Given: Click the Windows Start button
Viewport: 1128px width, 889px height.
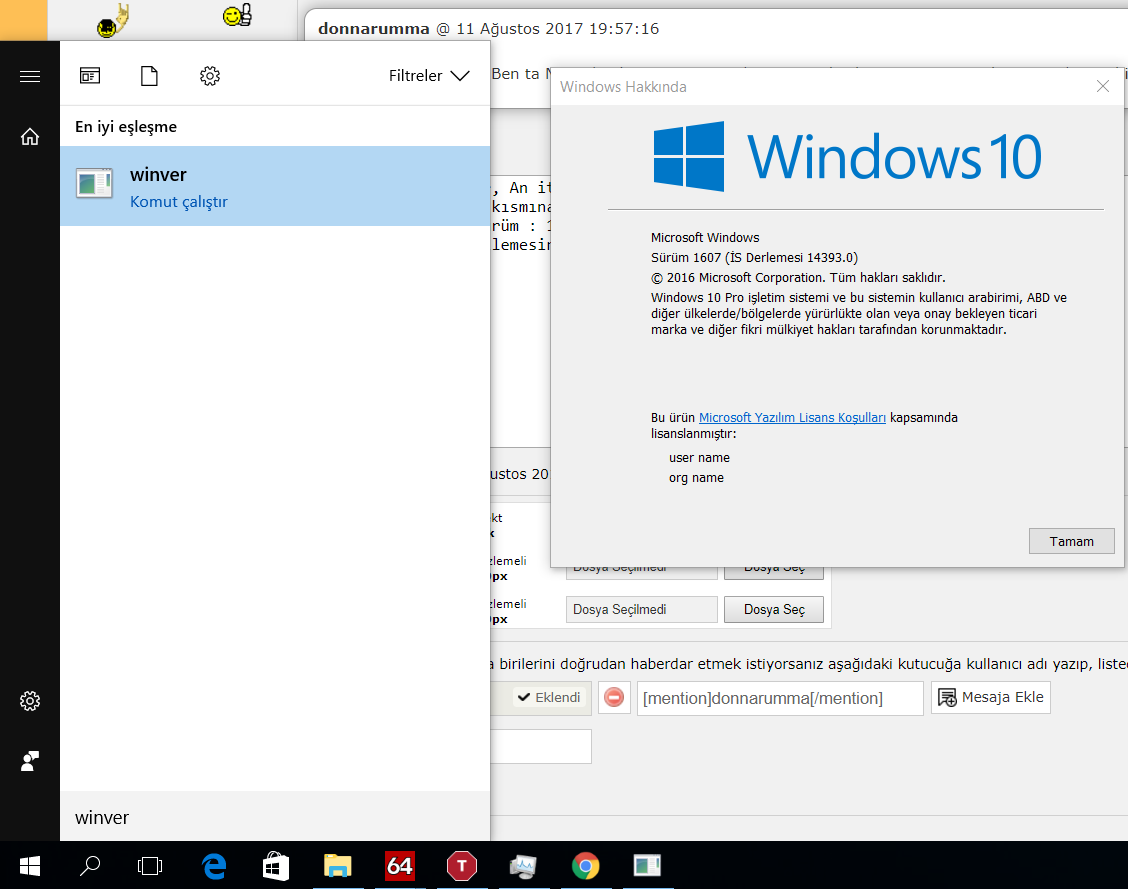Looking at the screenshot, I should [29, 866].
